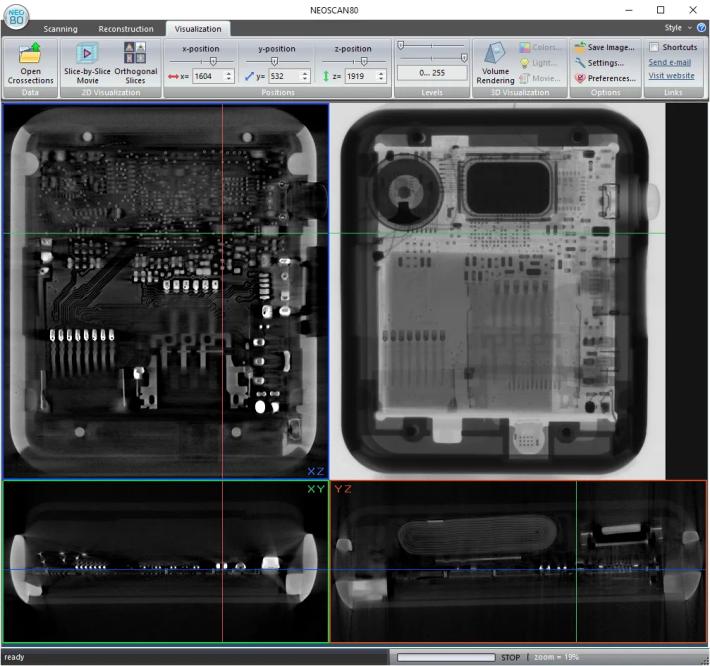The image size is (710, 666).
Task: Start the Slice-by-Slice Movie view
Action: 87,54
